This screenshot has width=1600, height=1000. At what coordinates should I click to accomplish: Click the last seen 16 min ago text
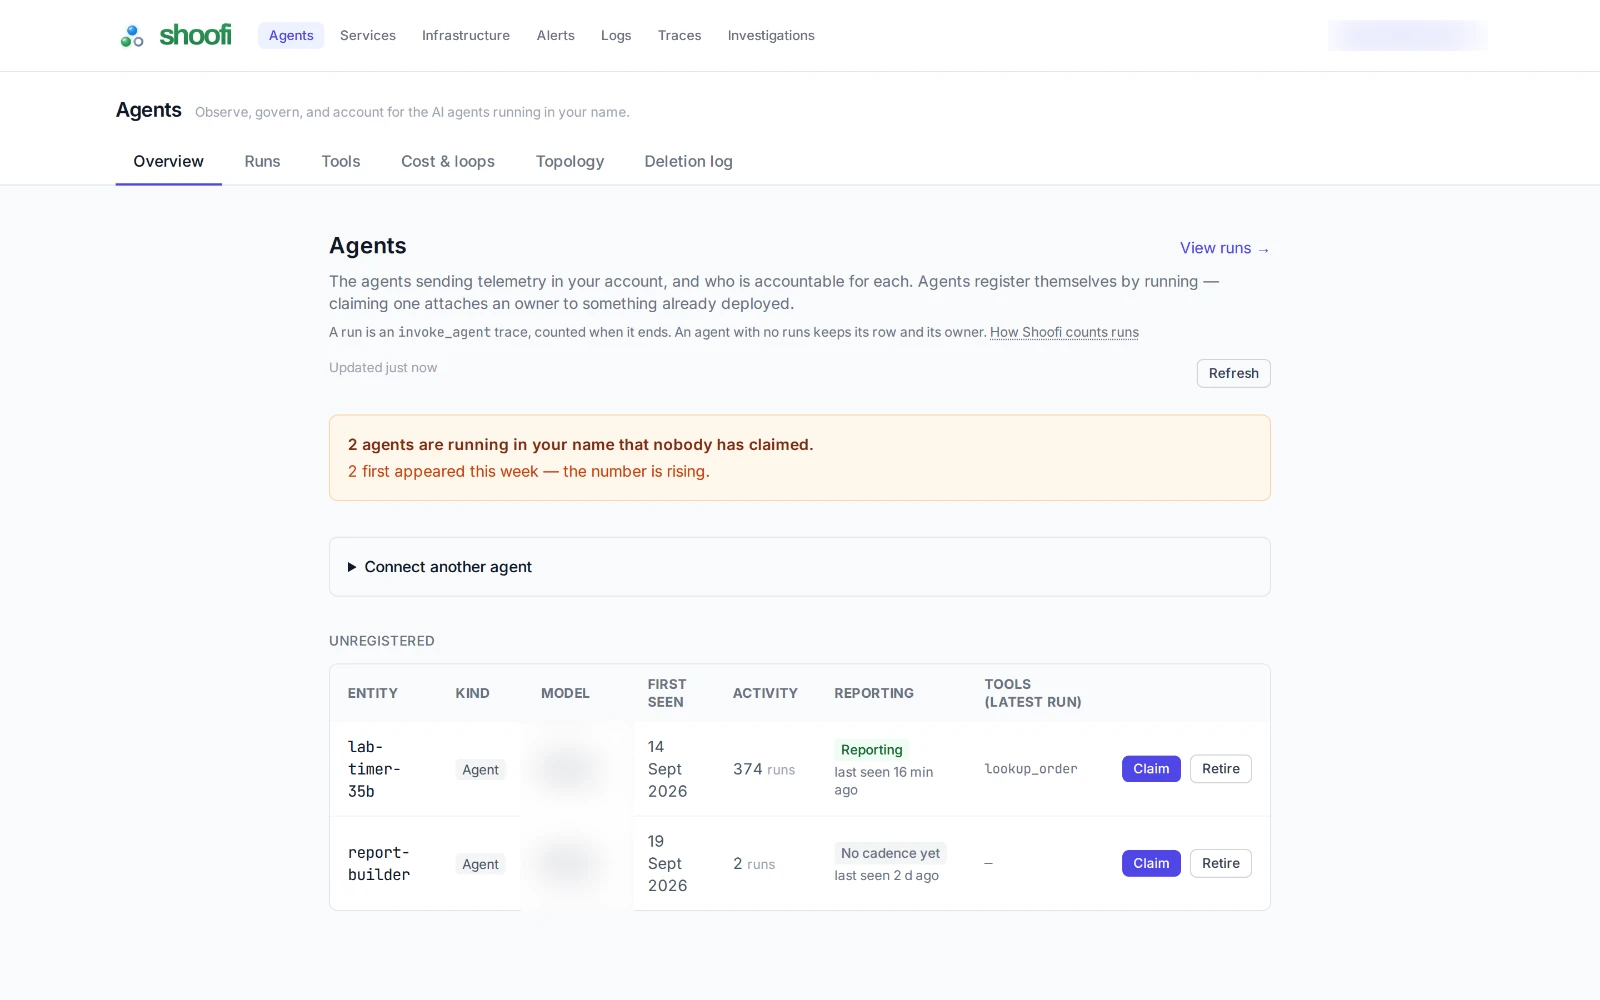(884, 781)
